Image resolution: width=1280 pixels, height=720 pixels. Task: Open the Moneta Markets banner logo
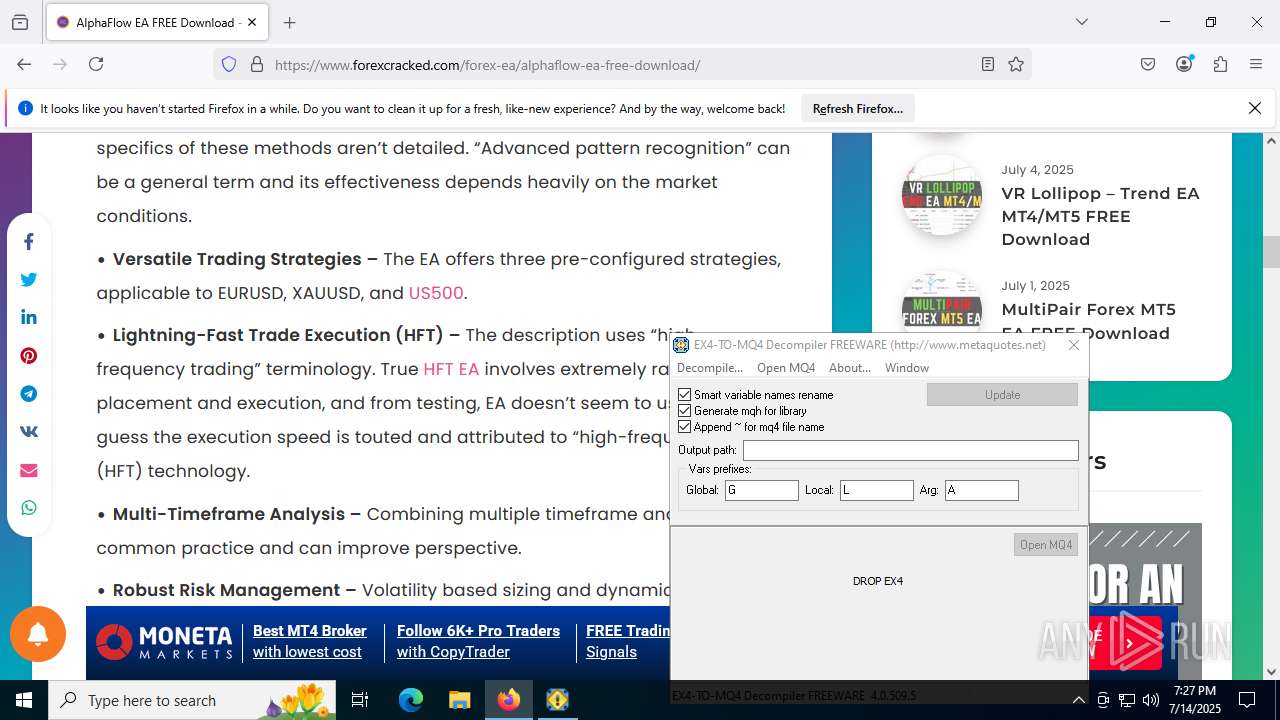click(x=166, y=641)
